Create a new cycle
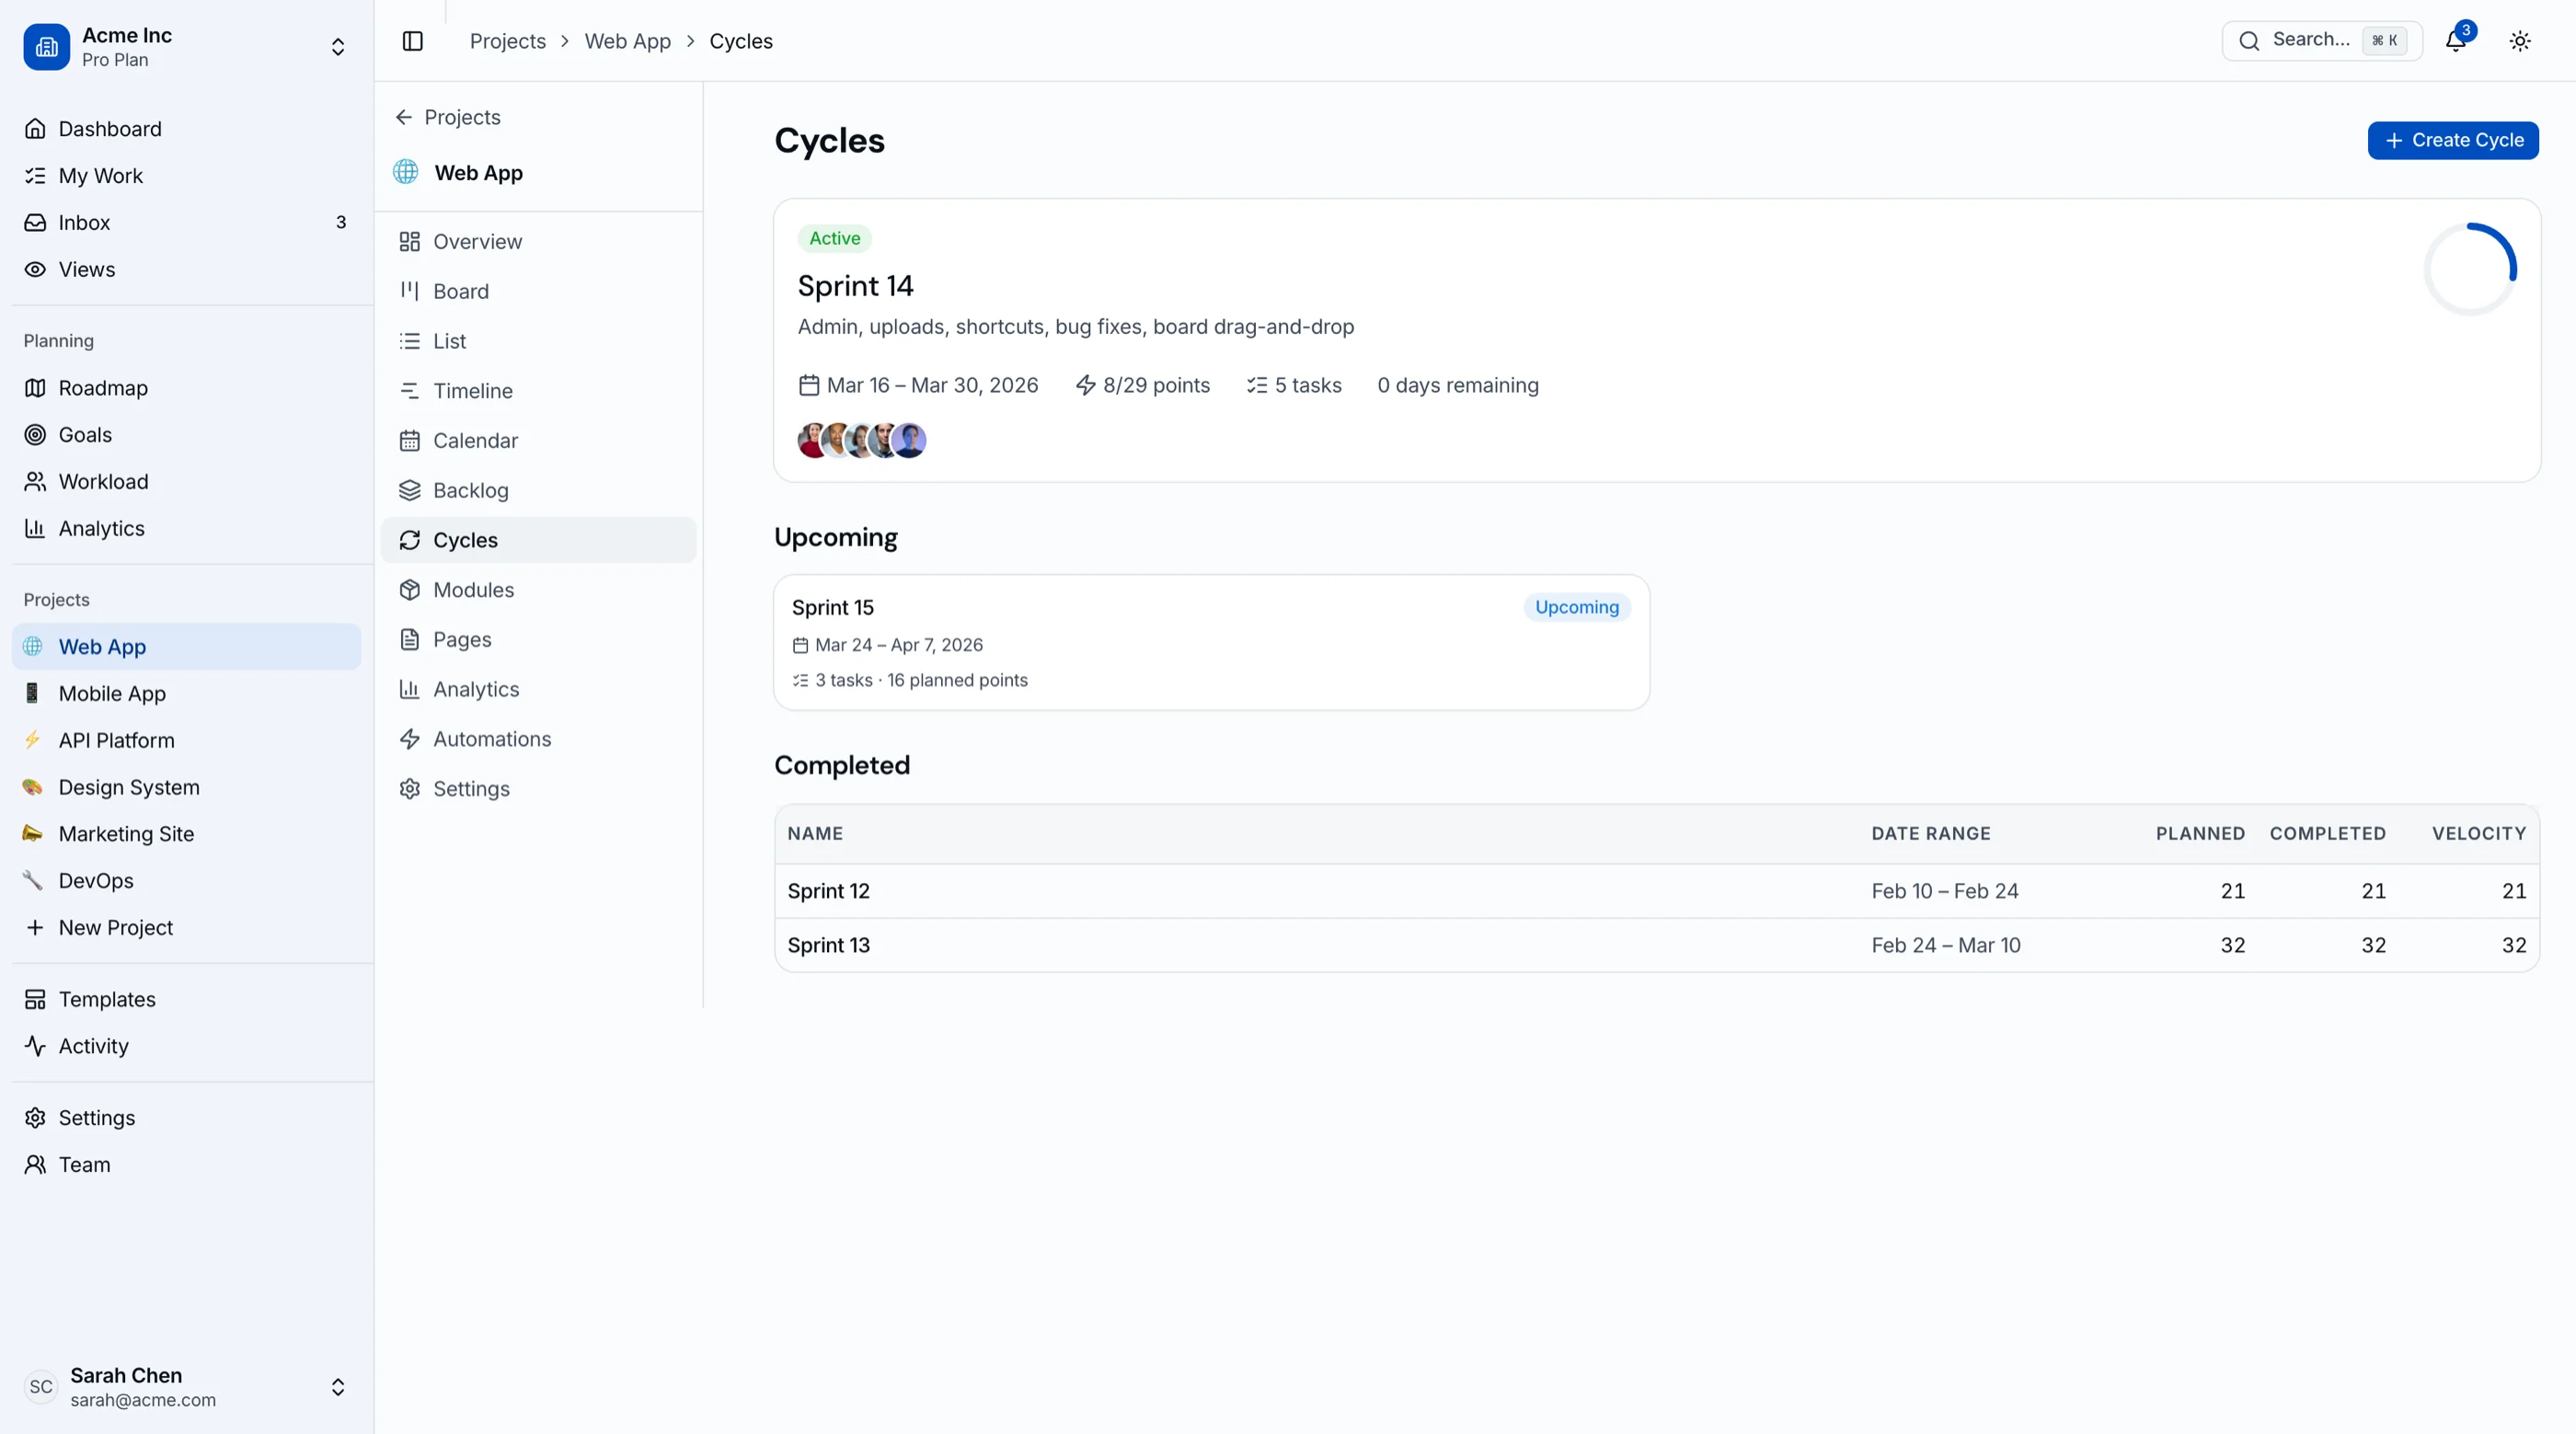Viewport: 2576px width, 1434px height. coord(2453,140)
